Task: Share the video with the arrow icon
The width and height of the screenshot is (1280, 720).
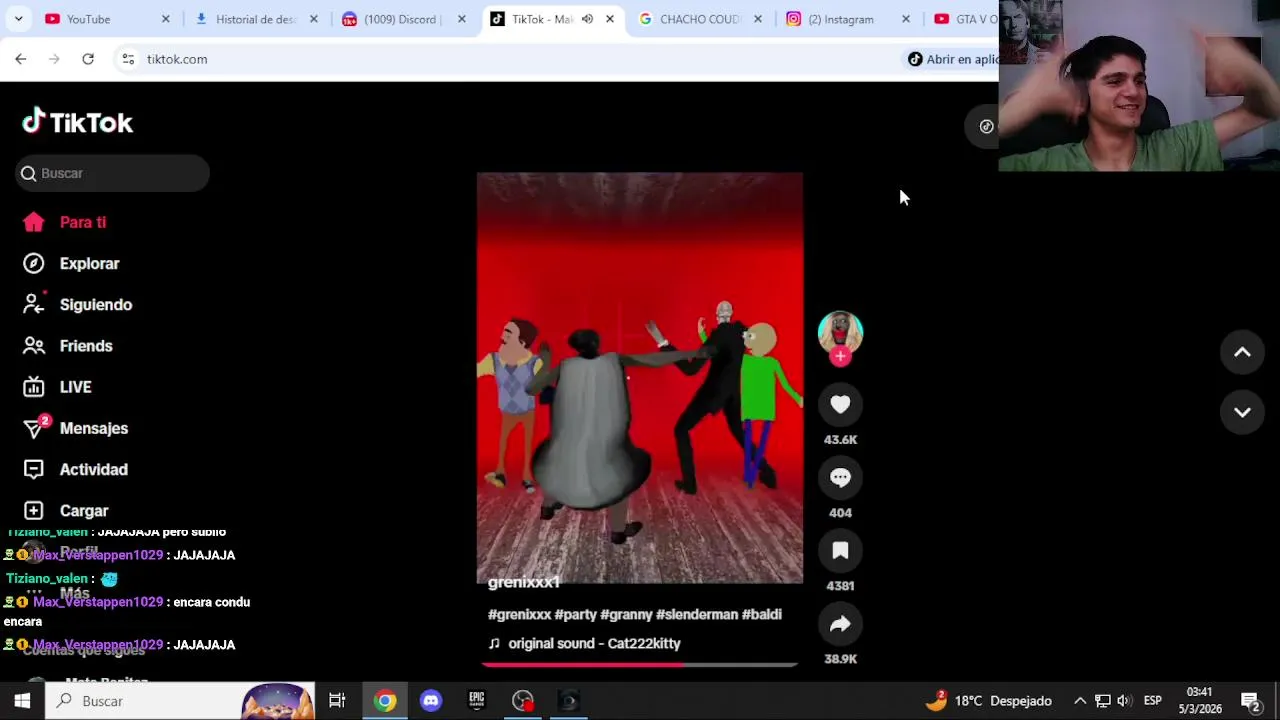Action: pyautogui.click(x=840, y=624)
